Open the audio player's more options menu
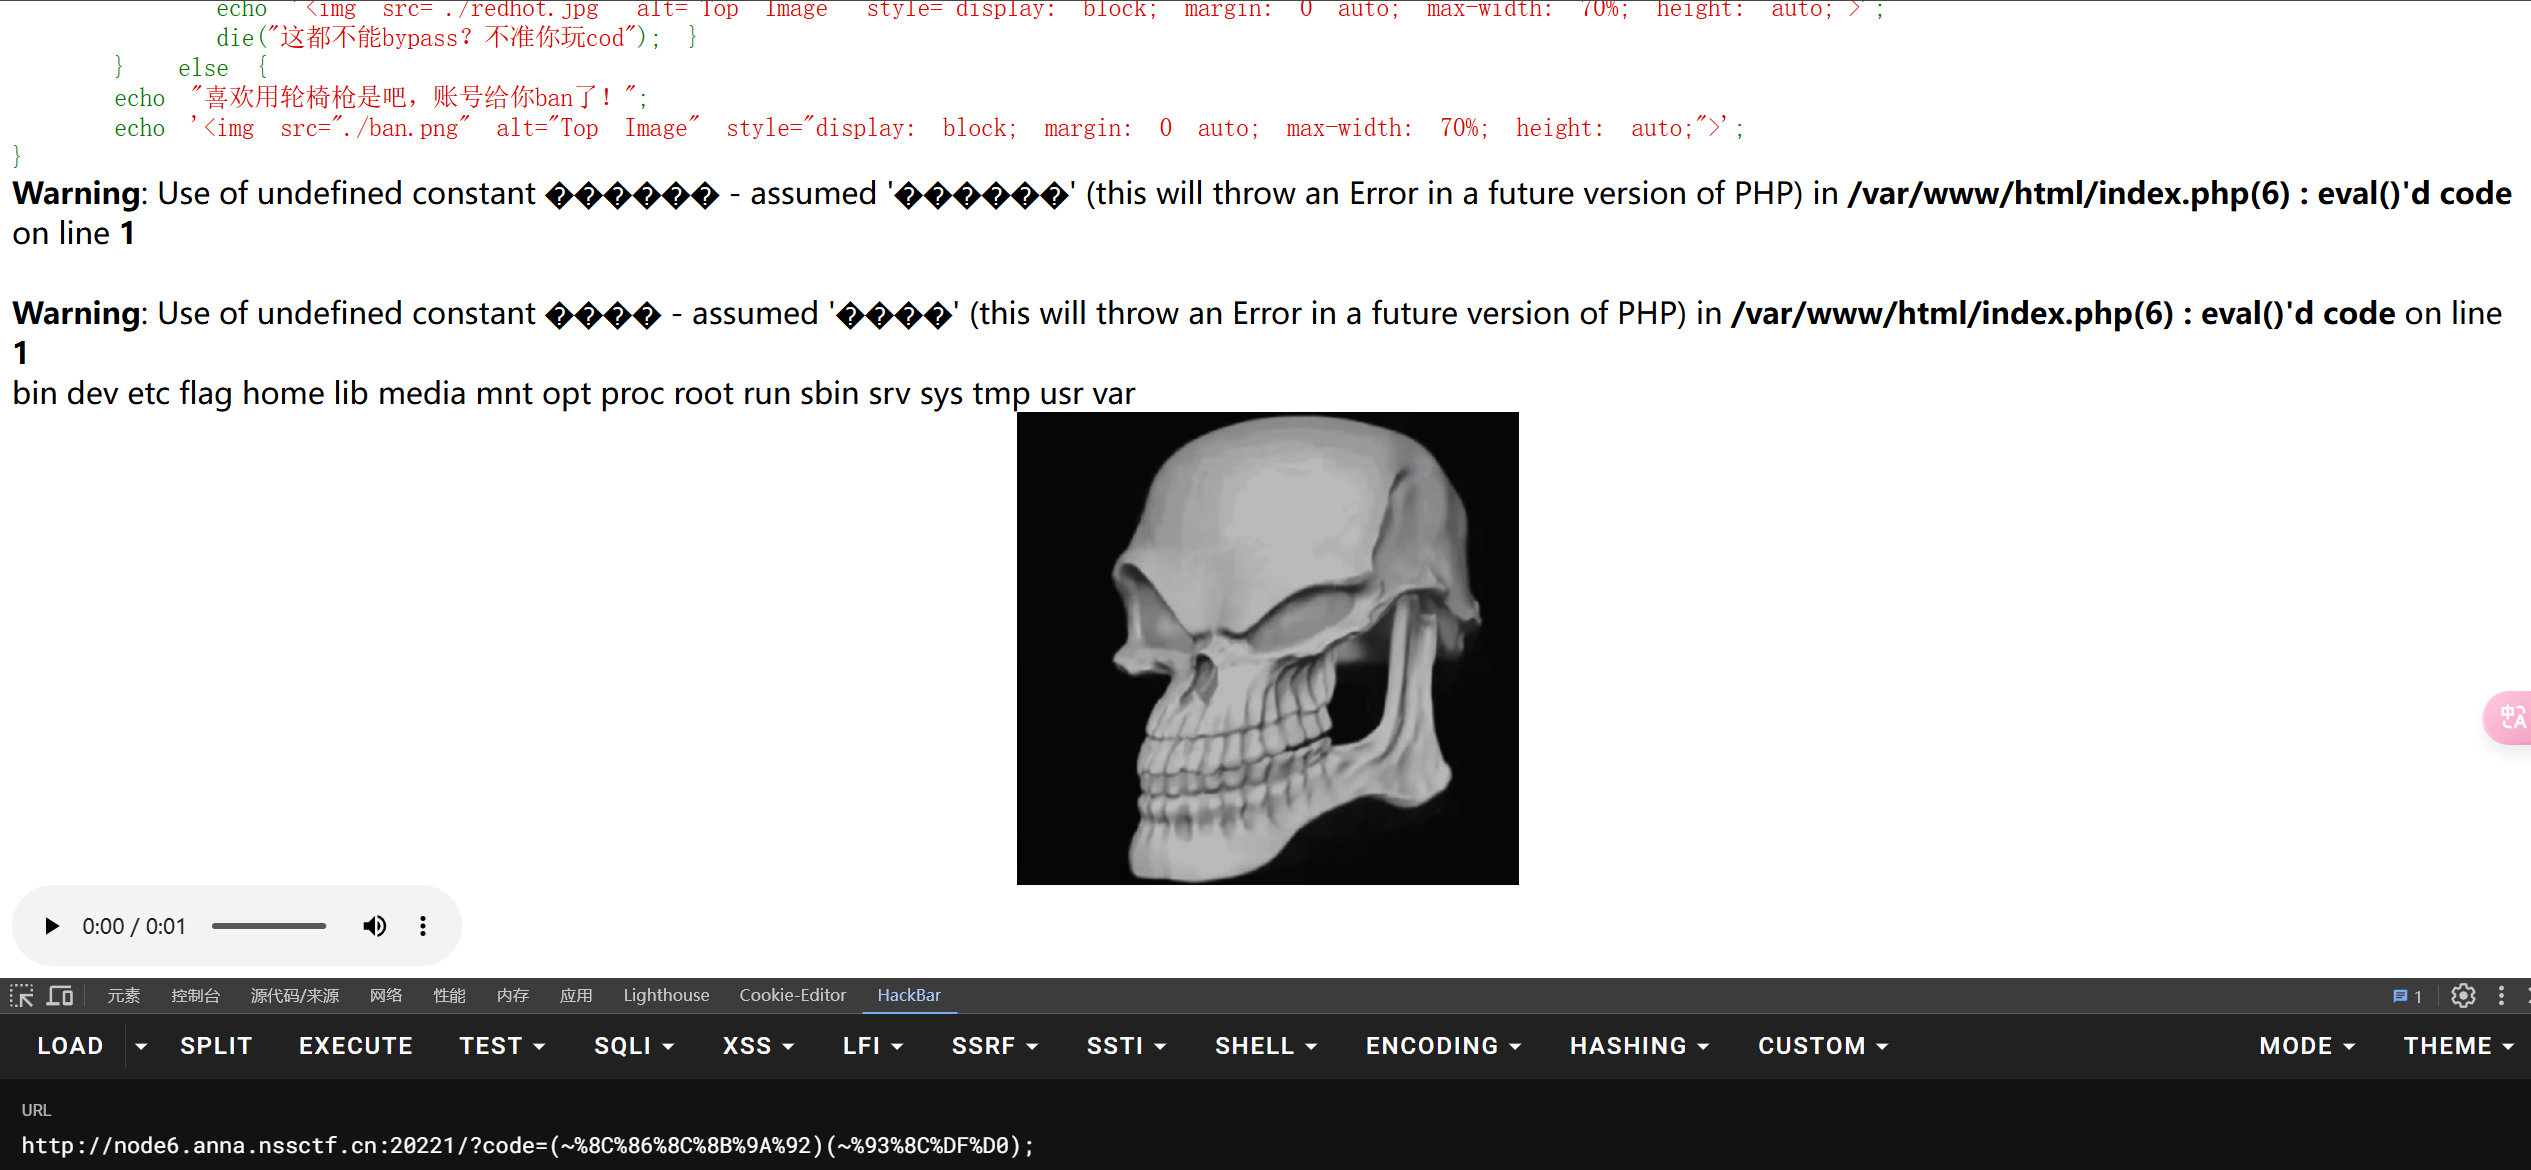 [x=423, y=926]
